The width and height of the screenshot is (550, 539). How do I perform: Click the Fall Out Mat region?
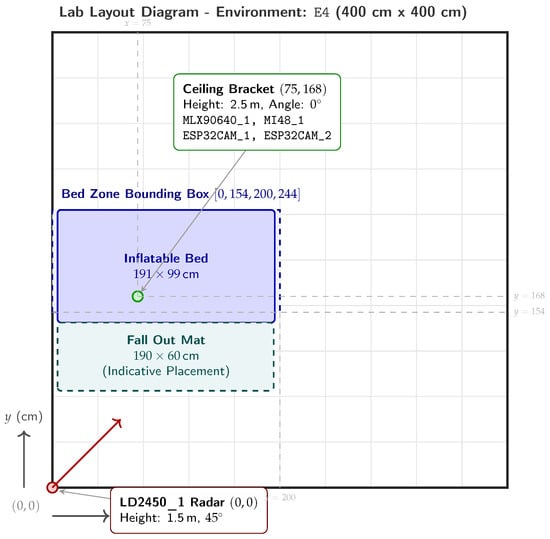(166, 356)
